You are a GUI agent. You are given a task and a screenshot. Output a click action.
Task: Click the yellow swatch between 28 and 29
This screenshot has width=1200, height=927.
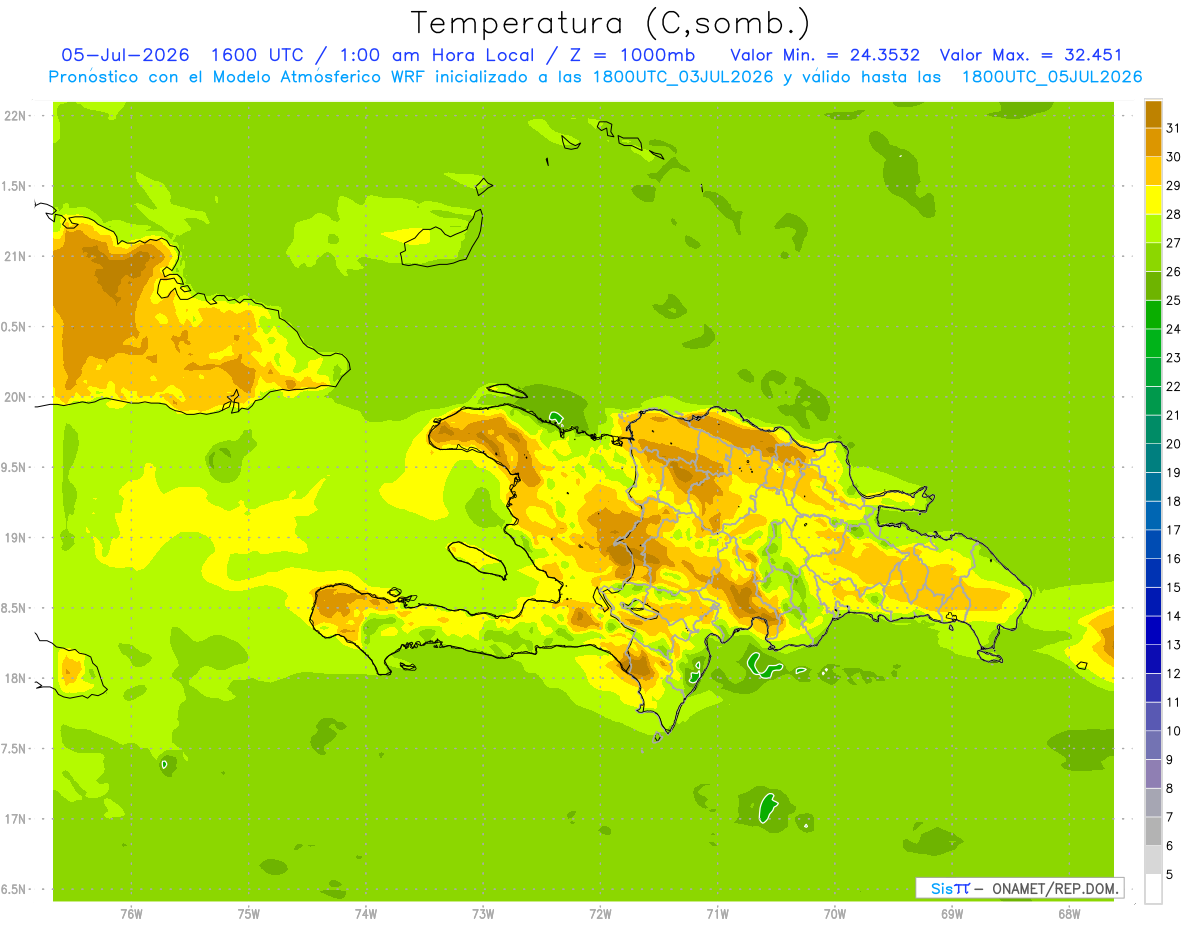1153,200
